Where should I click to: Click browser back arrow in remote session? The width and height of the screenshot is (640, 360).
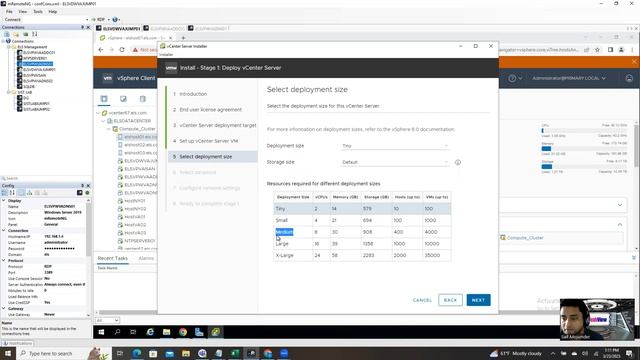(101, 49)
